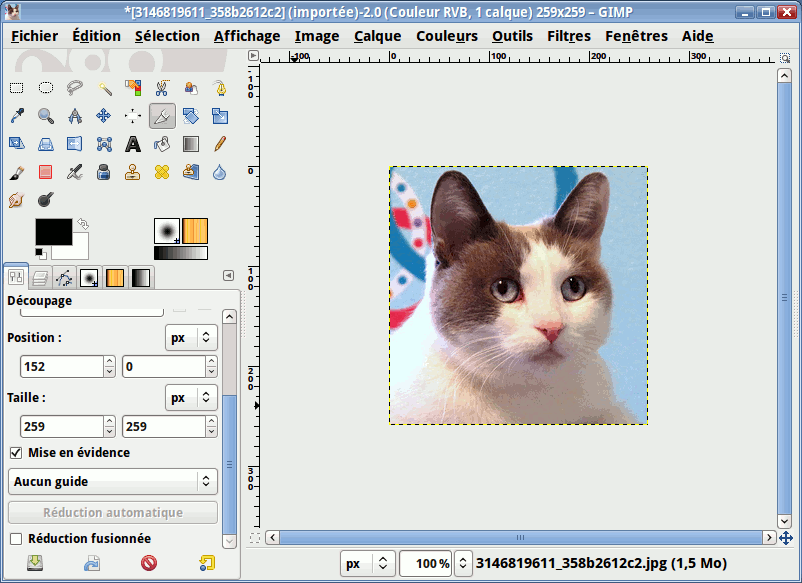Uncheck the Mise en évidence checkbox

tap(16, 453)
